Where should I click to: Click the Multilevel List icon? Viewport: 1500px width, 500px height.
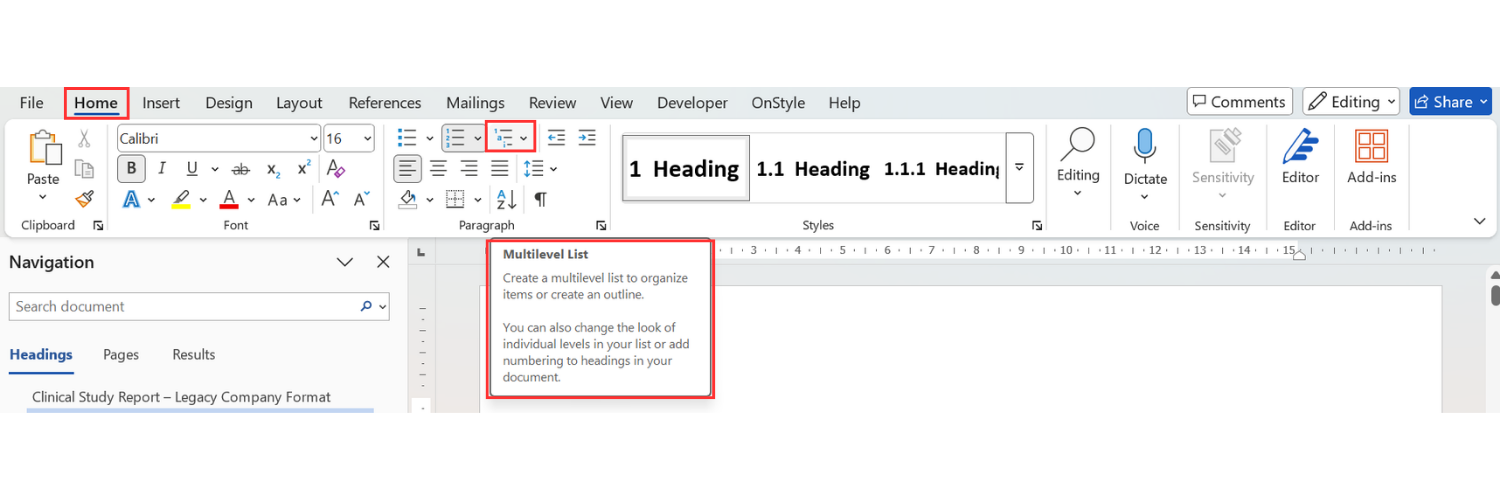(x=503, y=138)
